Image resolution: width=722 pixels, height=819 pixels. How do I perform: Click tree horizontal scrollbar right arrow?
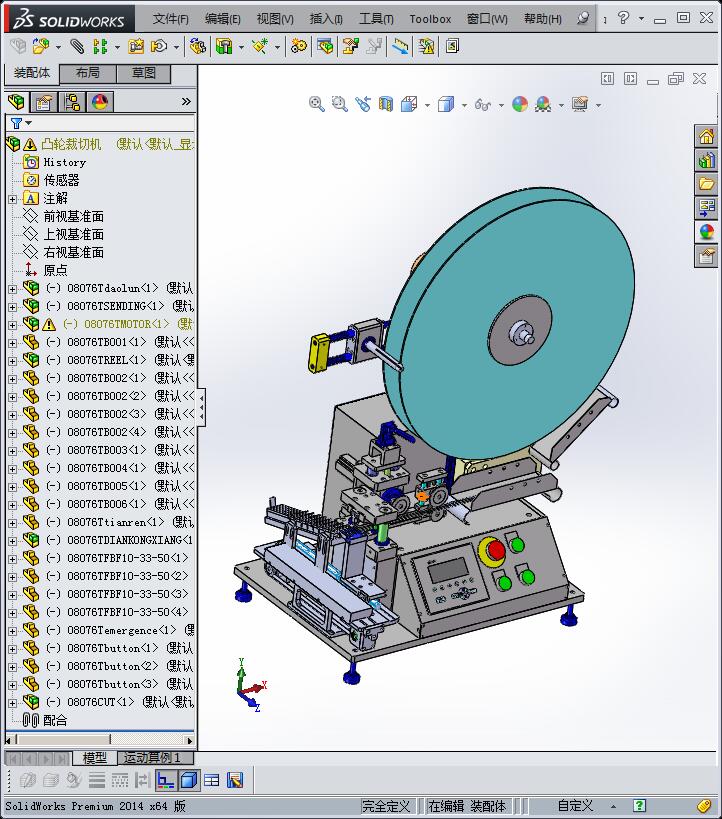190,740
